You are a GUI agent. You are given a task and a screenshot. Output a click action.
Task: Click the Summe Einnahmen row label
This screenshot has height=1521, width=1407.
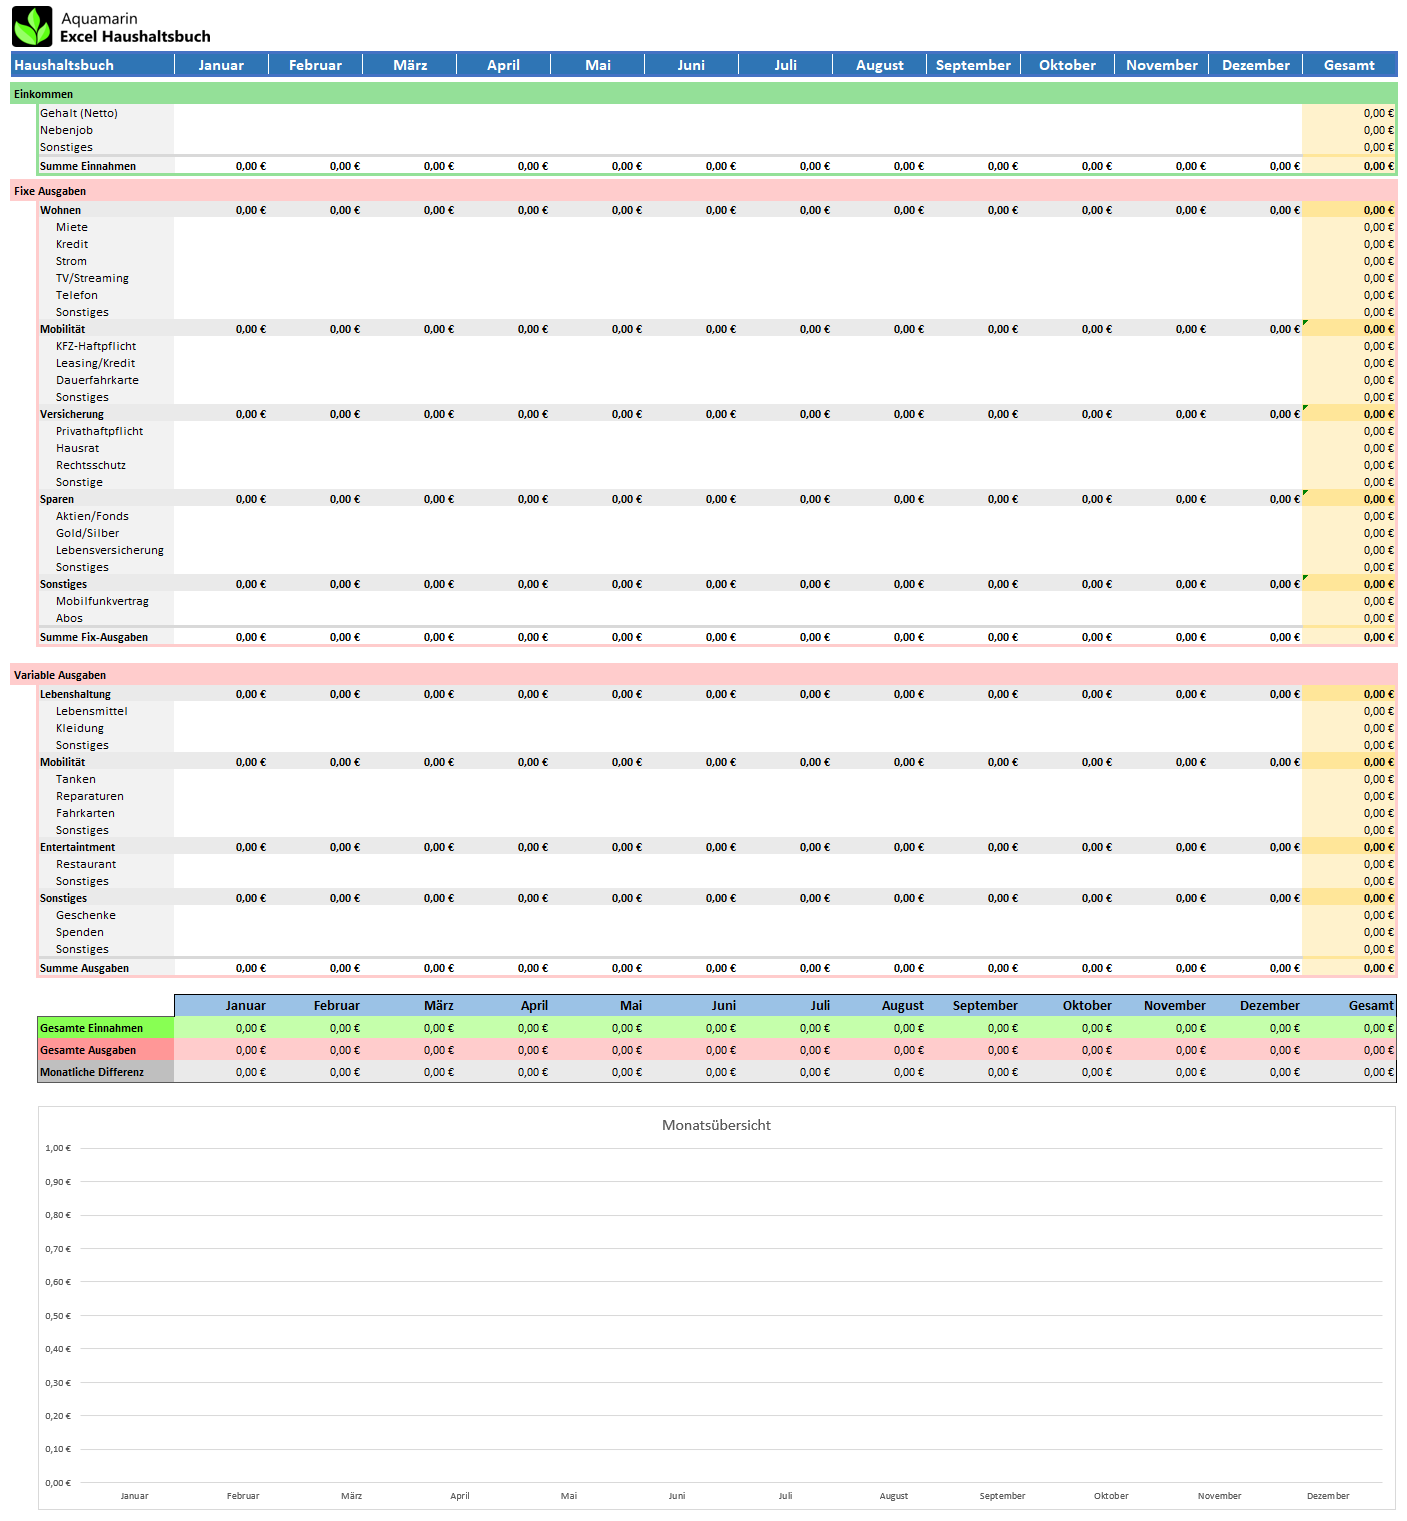pyautogui.click(x=88, y=166)
